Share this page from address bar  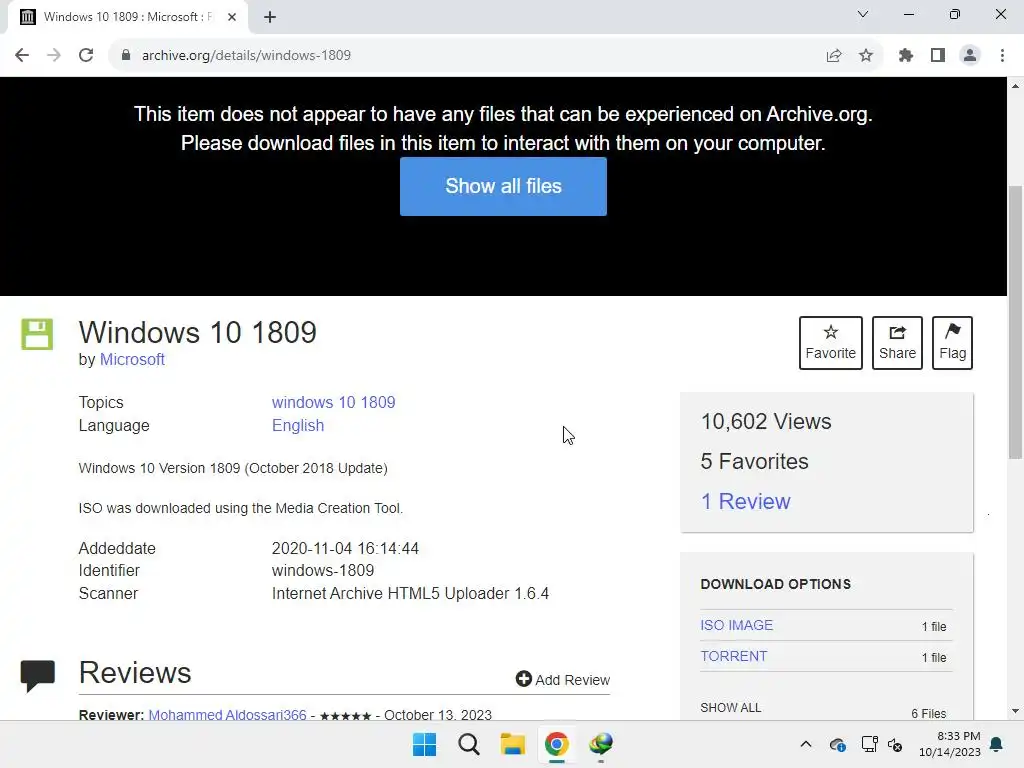pos(834,56)
